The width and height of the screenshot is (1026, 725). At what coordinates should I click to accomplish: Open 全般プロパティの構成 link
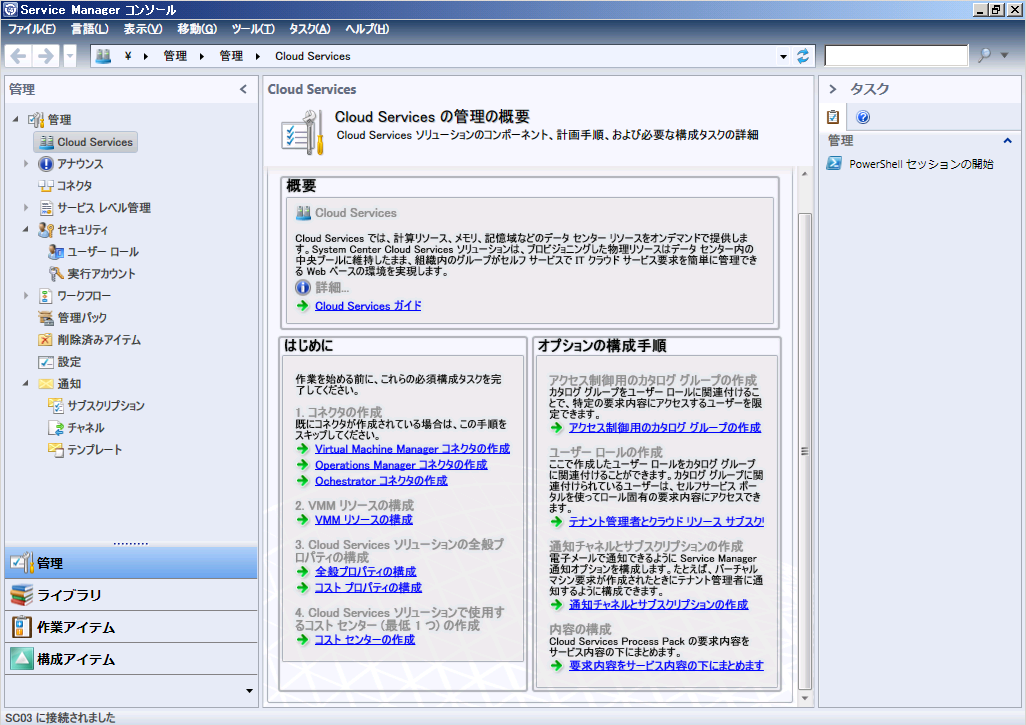pos(366,572)
